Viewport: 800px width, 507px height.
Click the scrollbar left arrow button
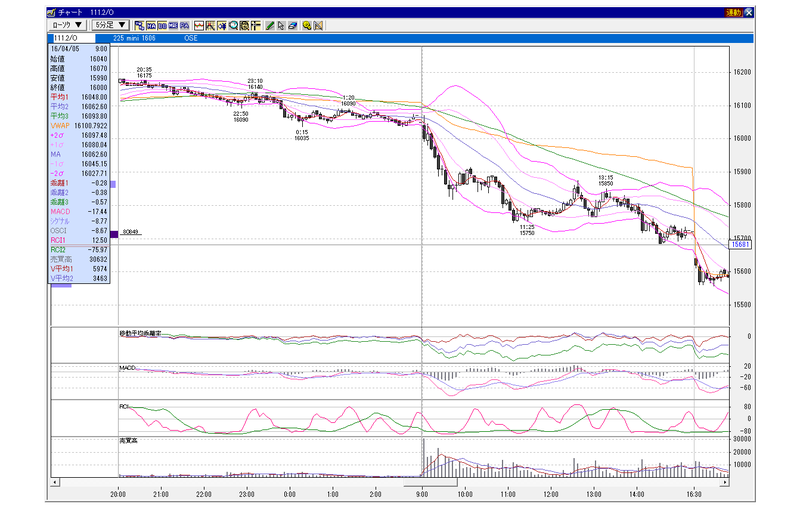coord(55,482)
